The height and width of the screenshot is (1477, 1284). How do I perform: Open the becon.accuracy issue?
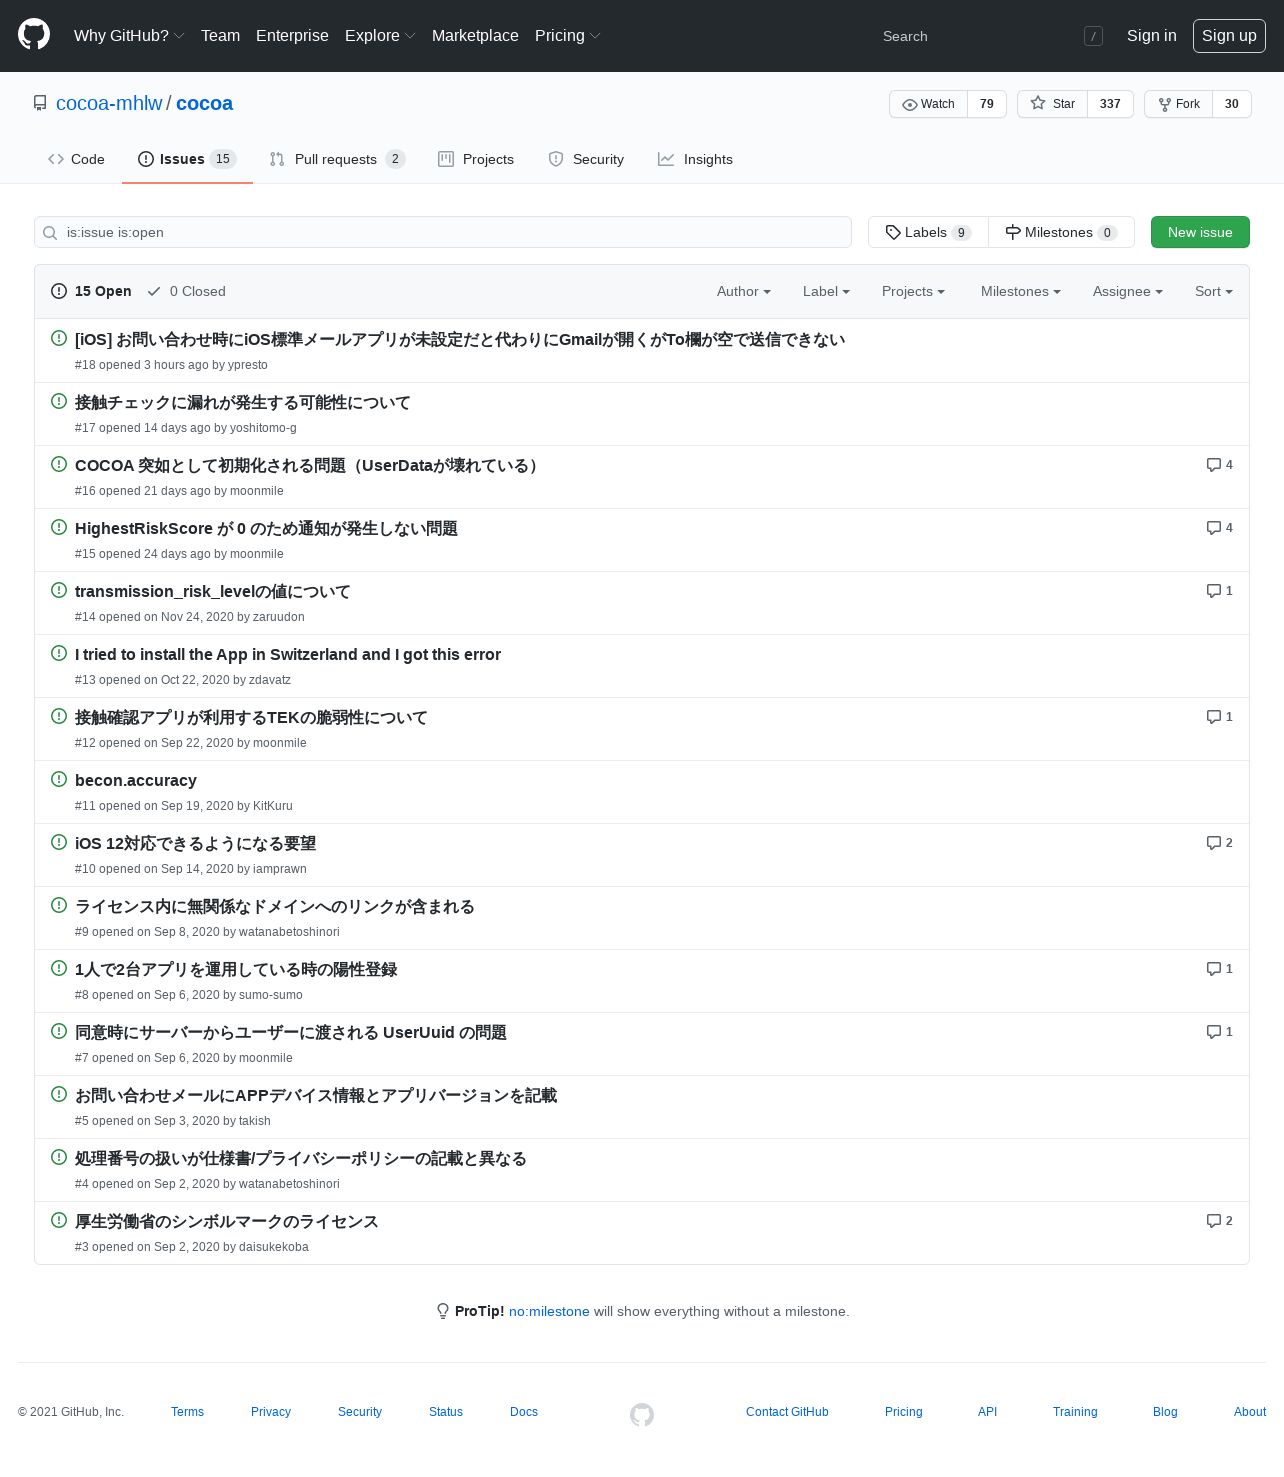pyautogui.click(x=136, y=781)
